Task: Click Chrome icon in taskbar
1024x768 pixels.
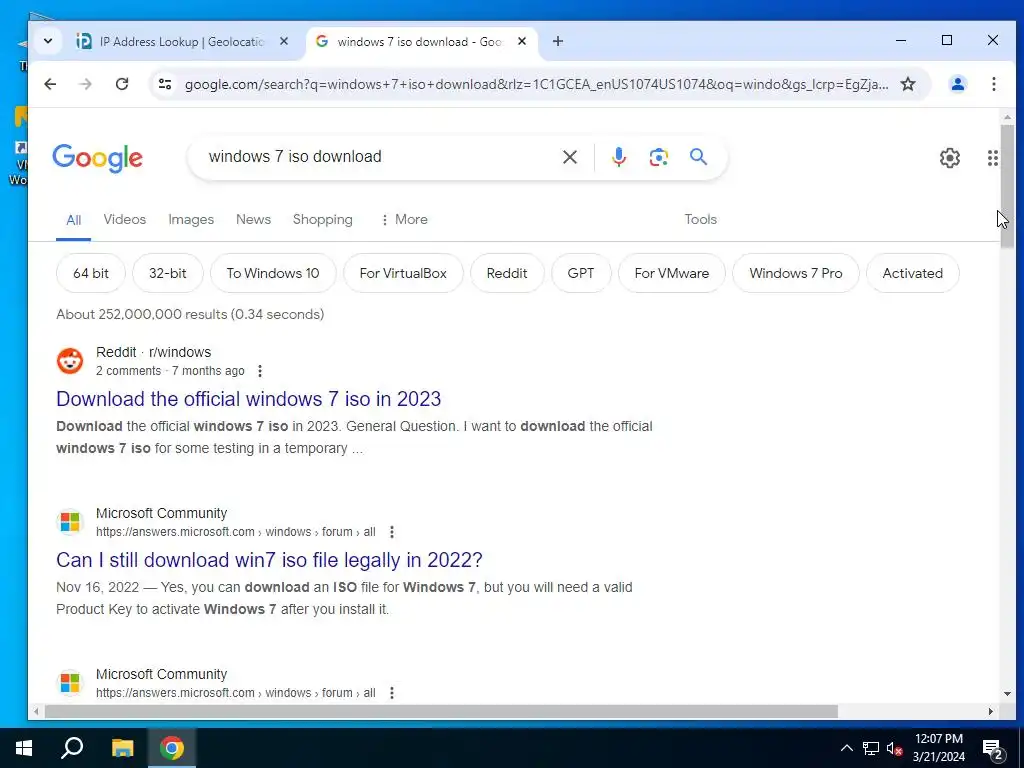Action: (172, 748)
